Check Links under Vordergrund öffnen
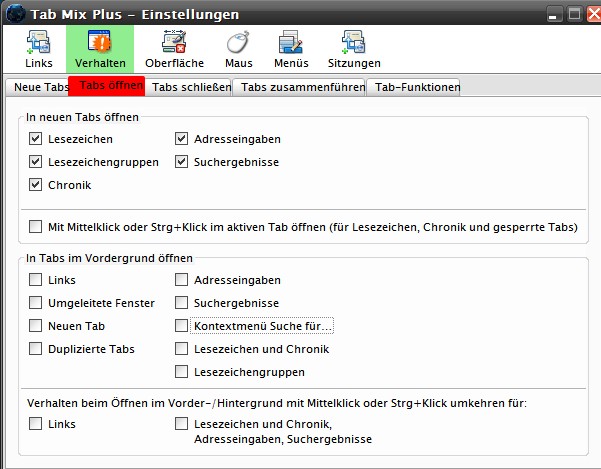 click(36, 280)
